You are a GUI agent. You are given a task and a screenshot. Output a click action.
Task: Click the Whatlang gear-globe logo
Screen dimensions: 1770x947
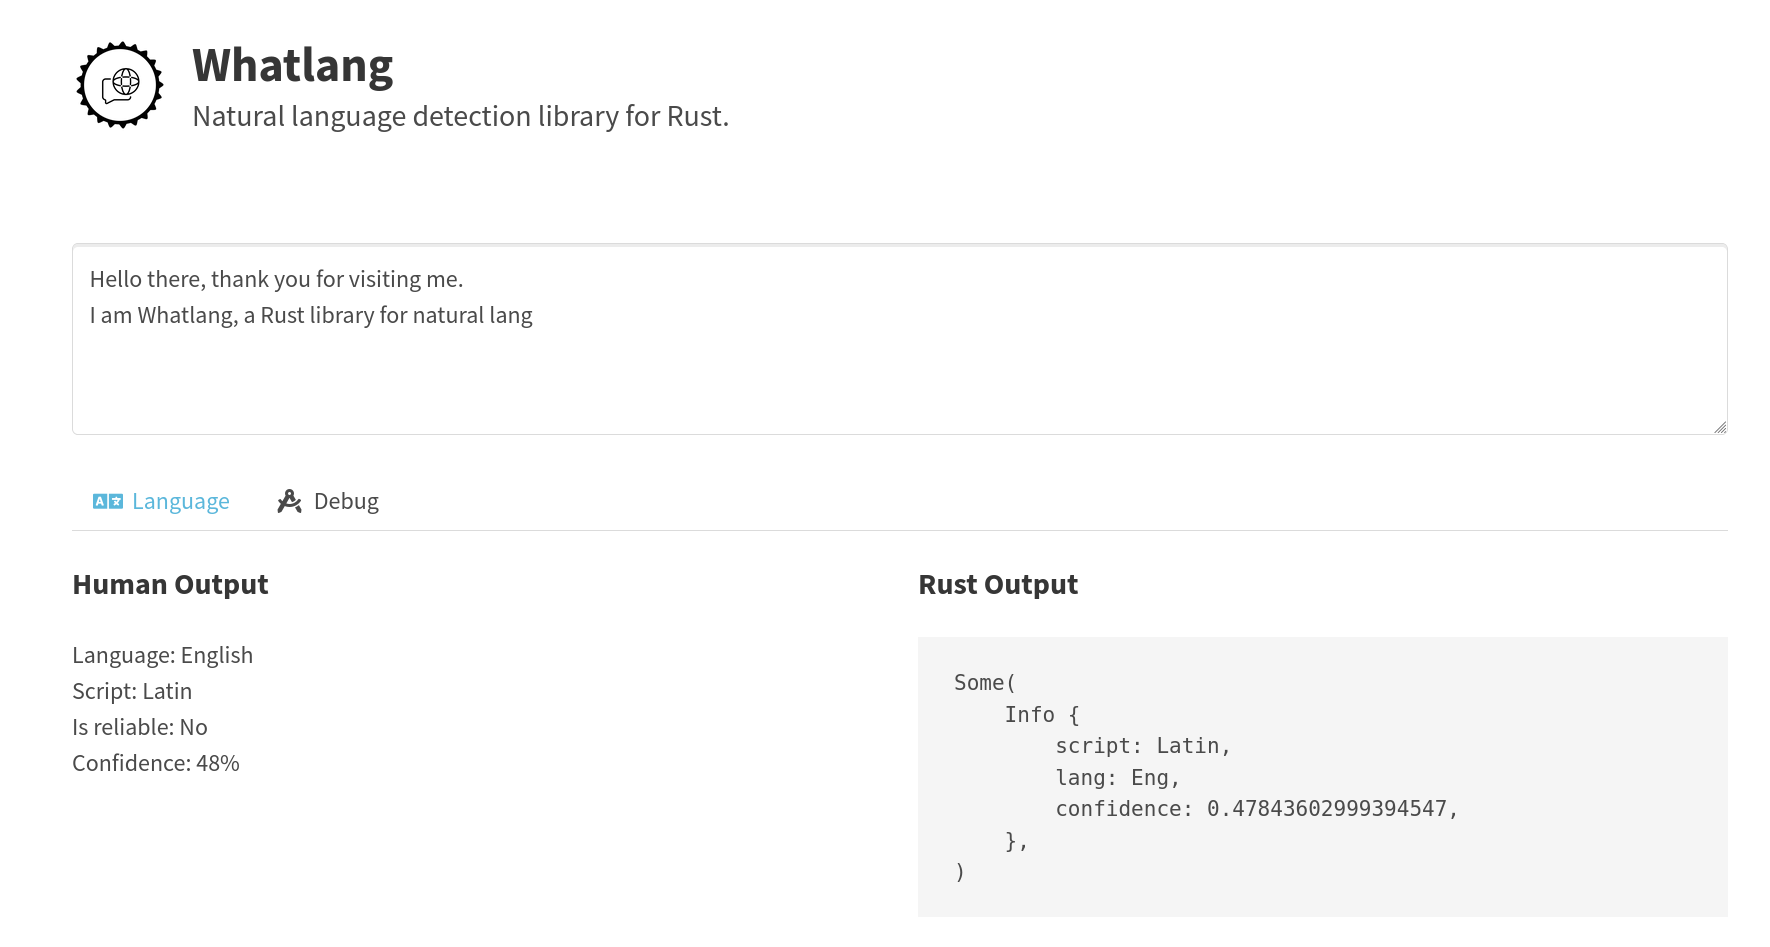[x=119, y=85]
